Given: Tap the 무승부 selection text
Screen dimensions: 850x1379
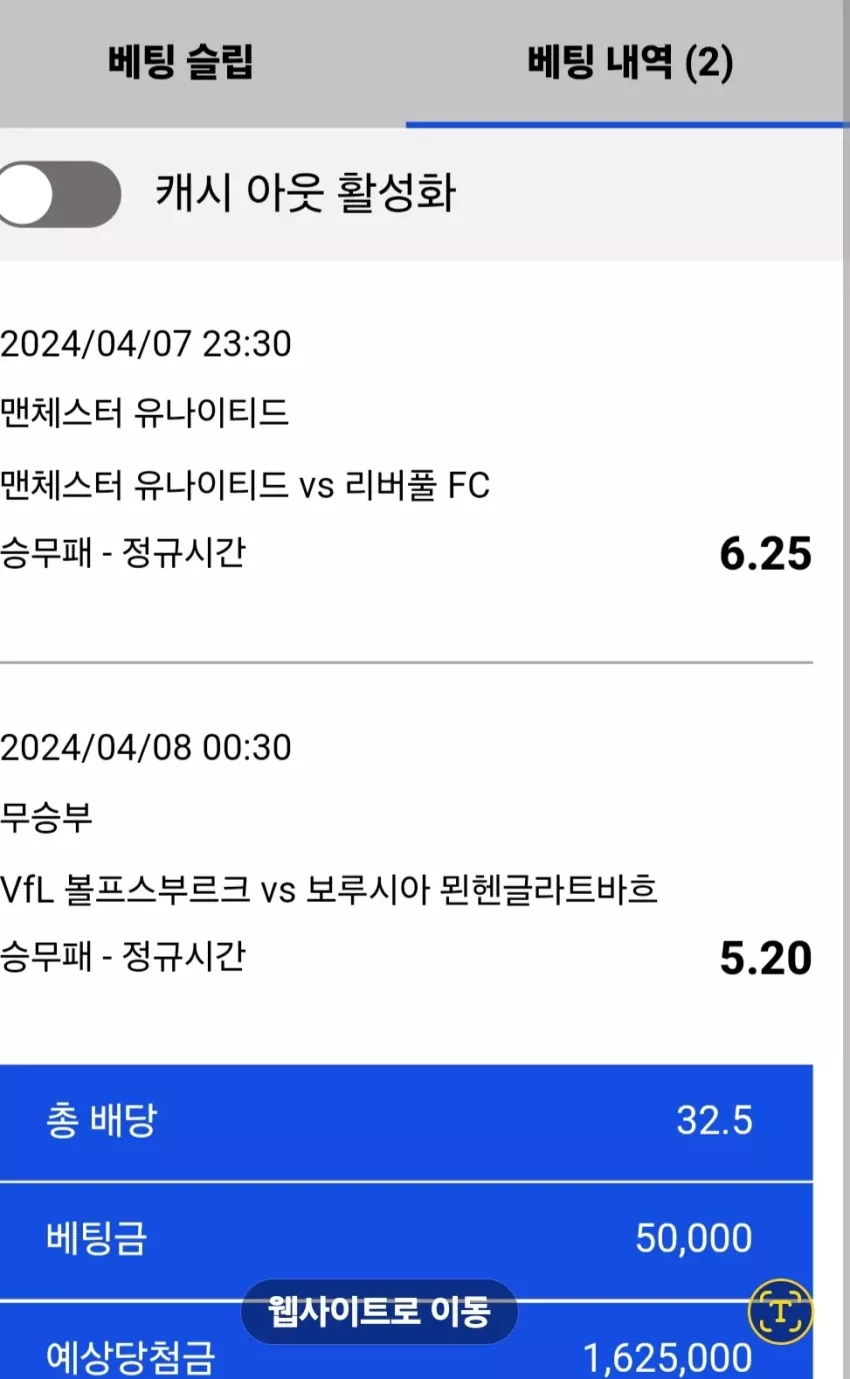Looking at the screenshot, I should 46,817.
